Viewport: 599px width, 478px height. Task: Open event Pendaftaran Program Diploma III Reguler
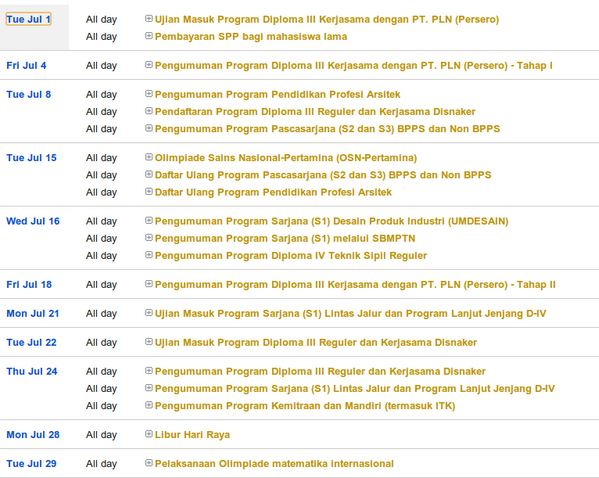pyautogui.click(x=315, y=112)
